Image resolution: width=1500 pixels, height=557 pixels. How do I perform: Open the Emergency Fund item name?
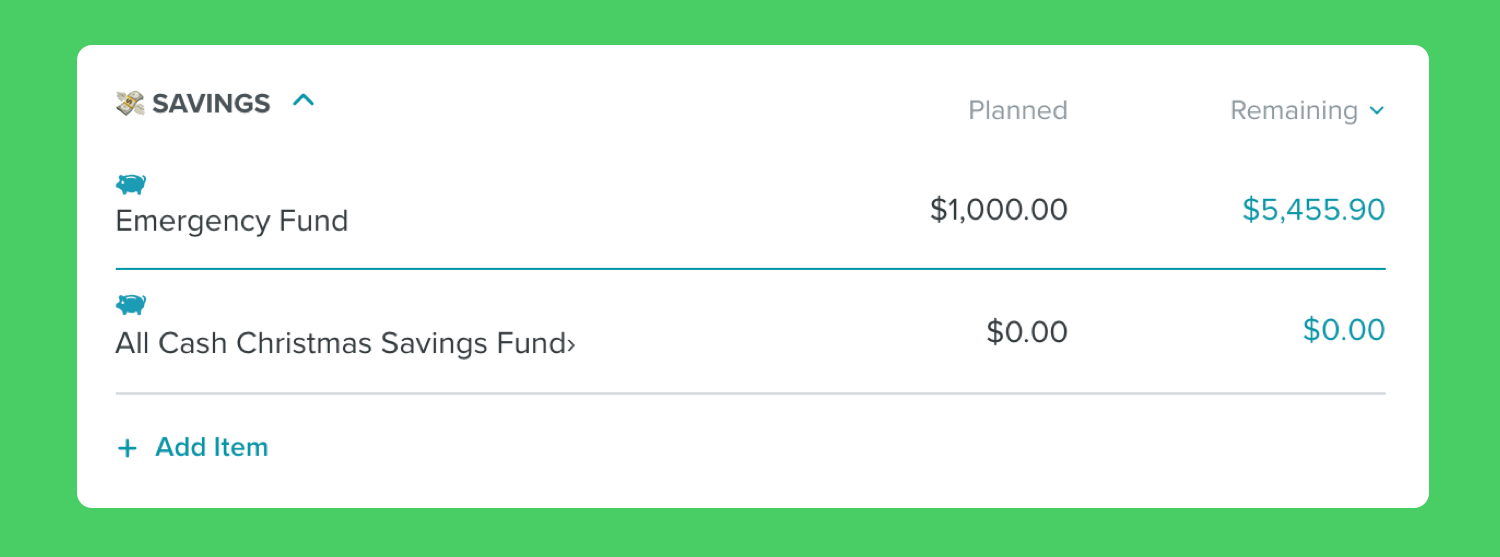232,220
